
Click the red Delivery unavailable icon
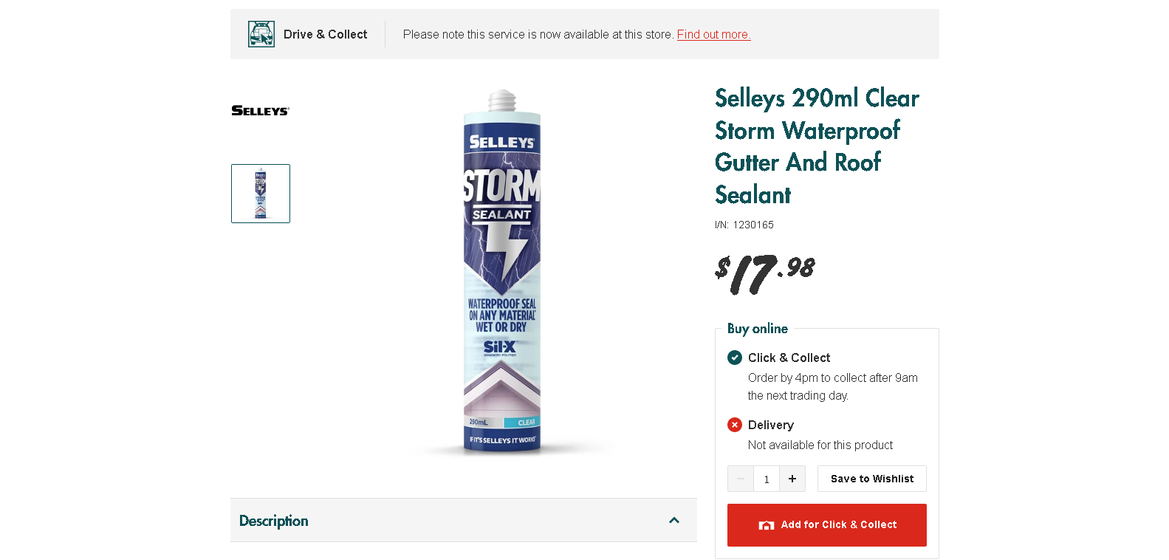click(735, 425)
